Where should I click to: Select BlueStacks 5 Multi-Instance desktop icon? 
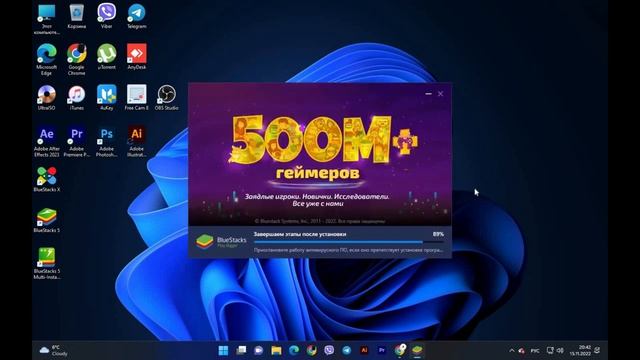[x=47, y=264]
